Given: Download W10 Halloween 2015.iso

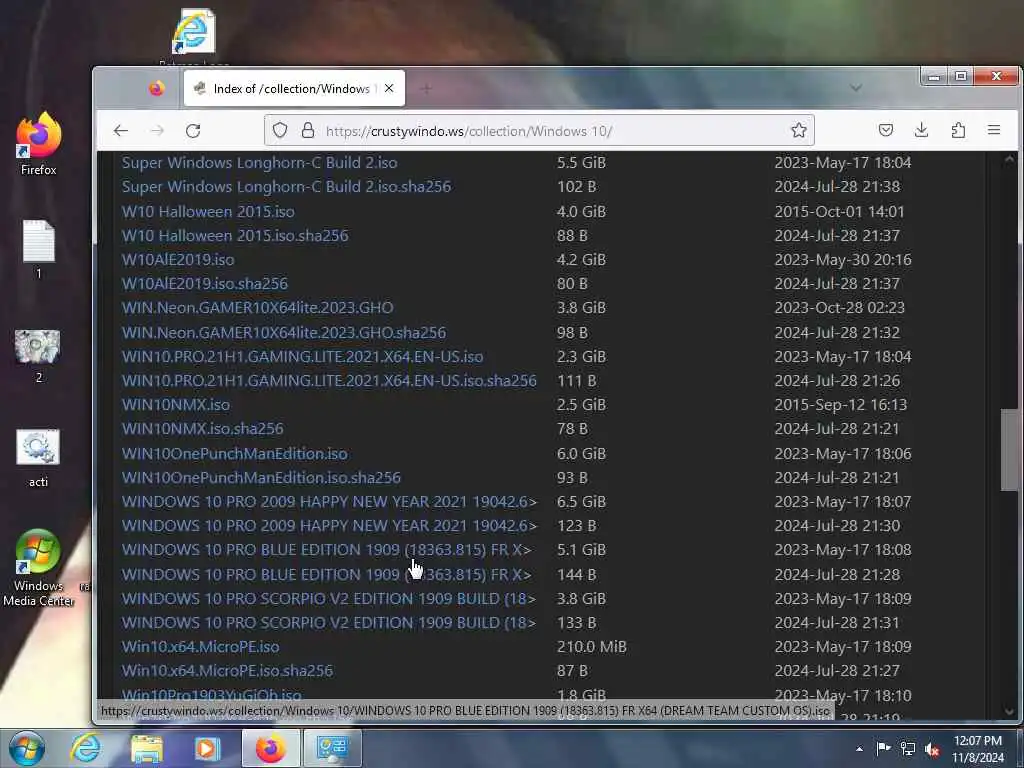Looking at the screenshot, I should pos(208,212).
